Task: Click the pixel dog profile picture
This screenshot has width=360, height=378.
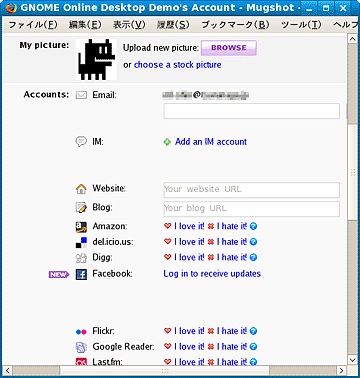Action: (96, 59)
